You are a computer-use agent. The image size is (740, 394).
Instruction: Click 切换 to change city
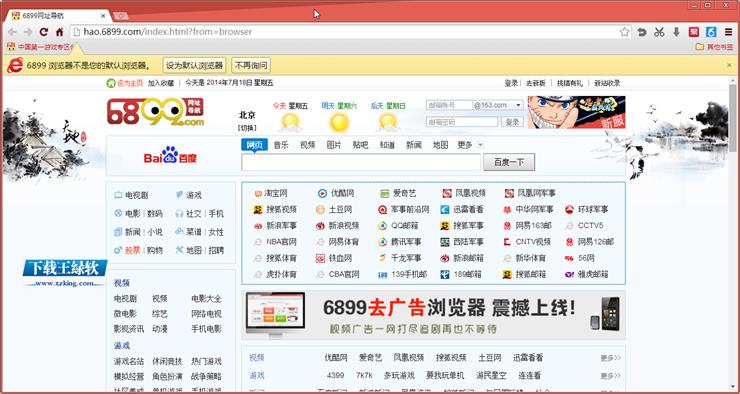point(247,128)
